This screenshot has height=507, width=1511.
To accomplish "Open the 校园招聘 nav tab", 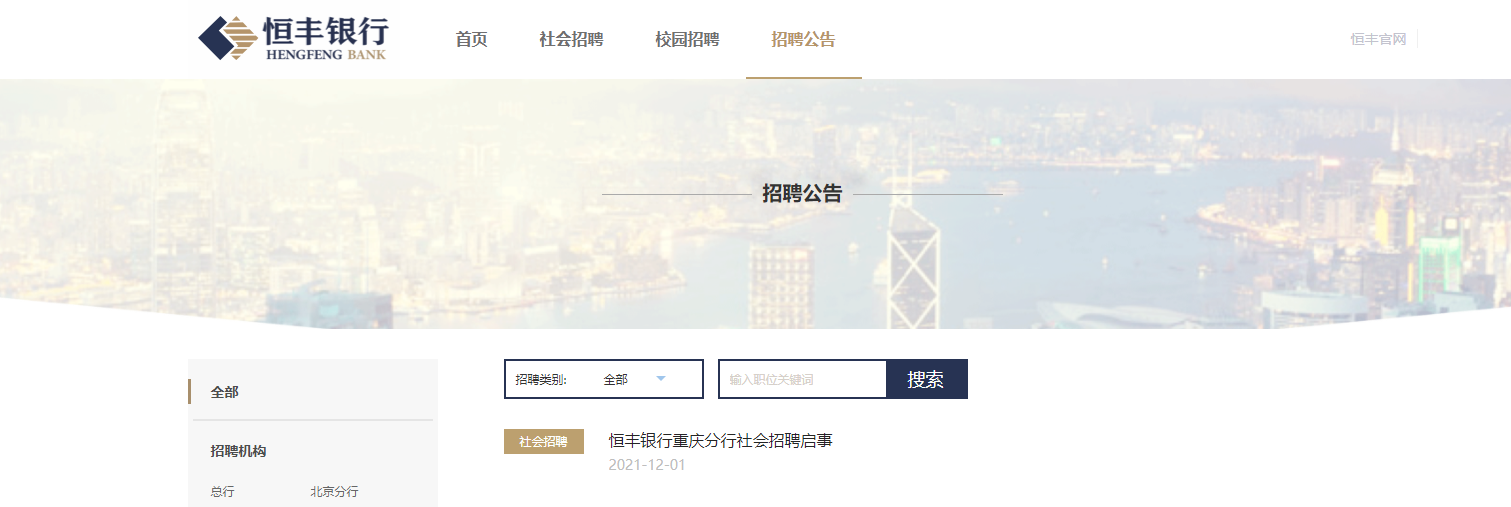I will point(687,40).
